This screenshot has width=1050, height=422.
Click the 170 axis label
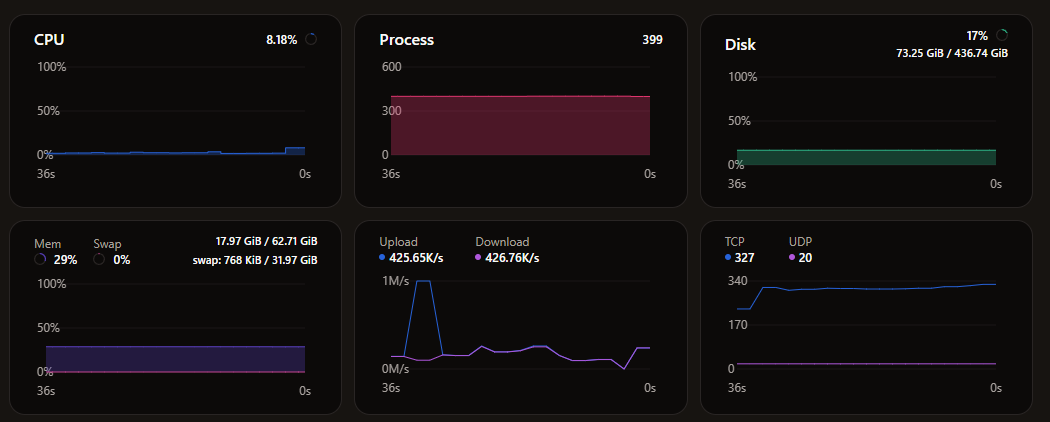point(737,326)
